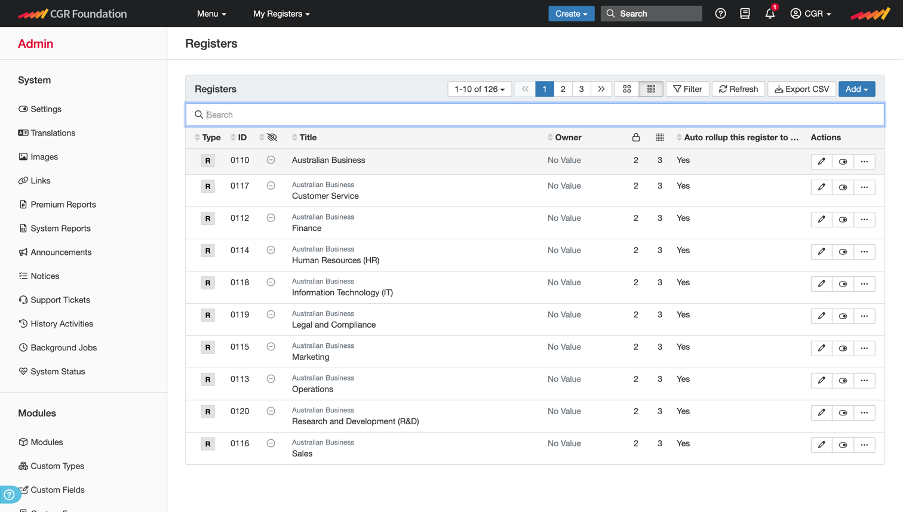Sort the table by Title column
The height and width of the screenshot is (512, 904).
(304, 137)
